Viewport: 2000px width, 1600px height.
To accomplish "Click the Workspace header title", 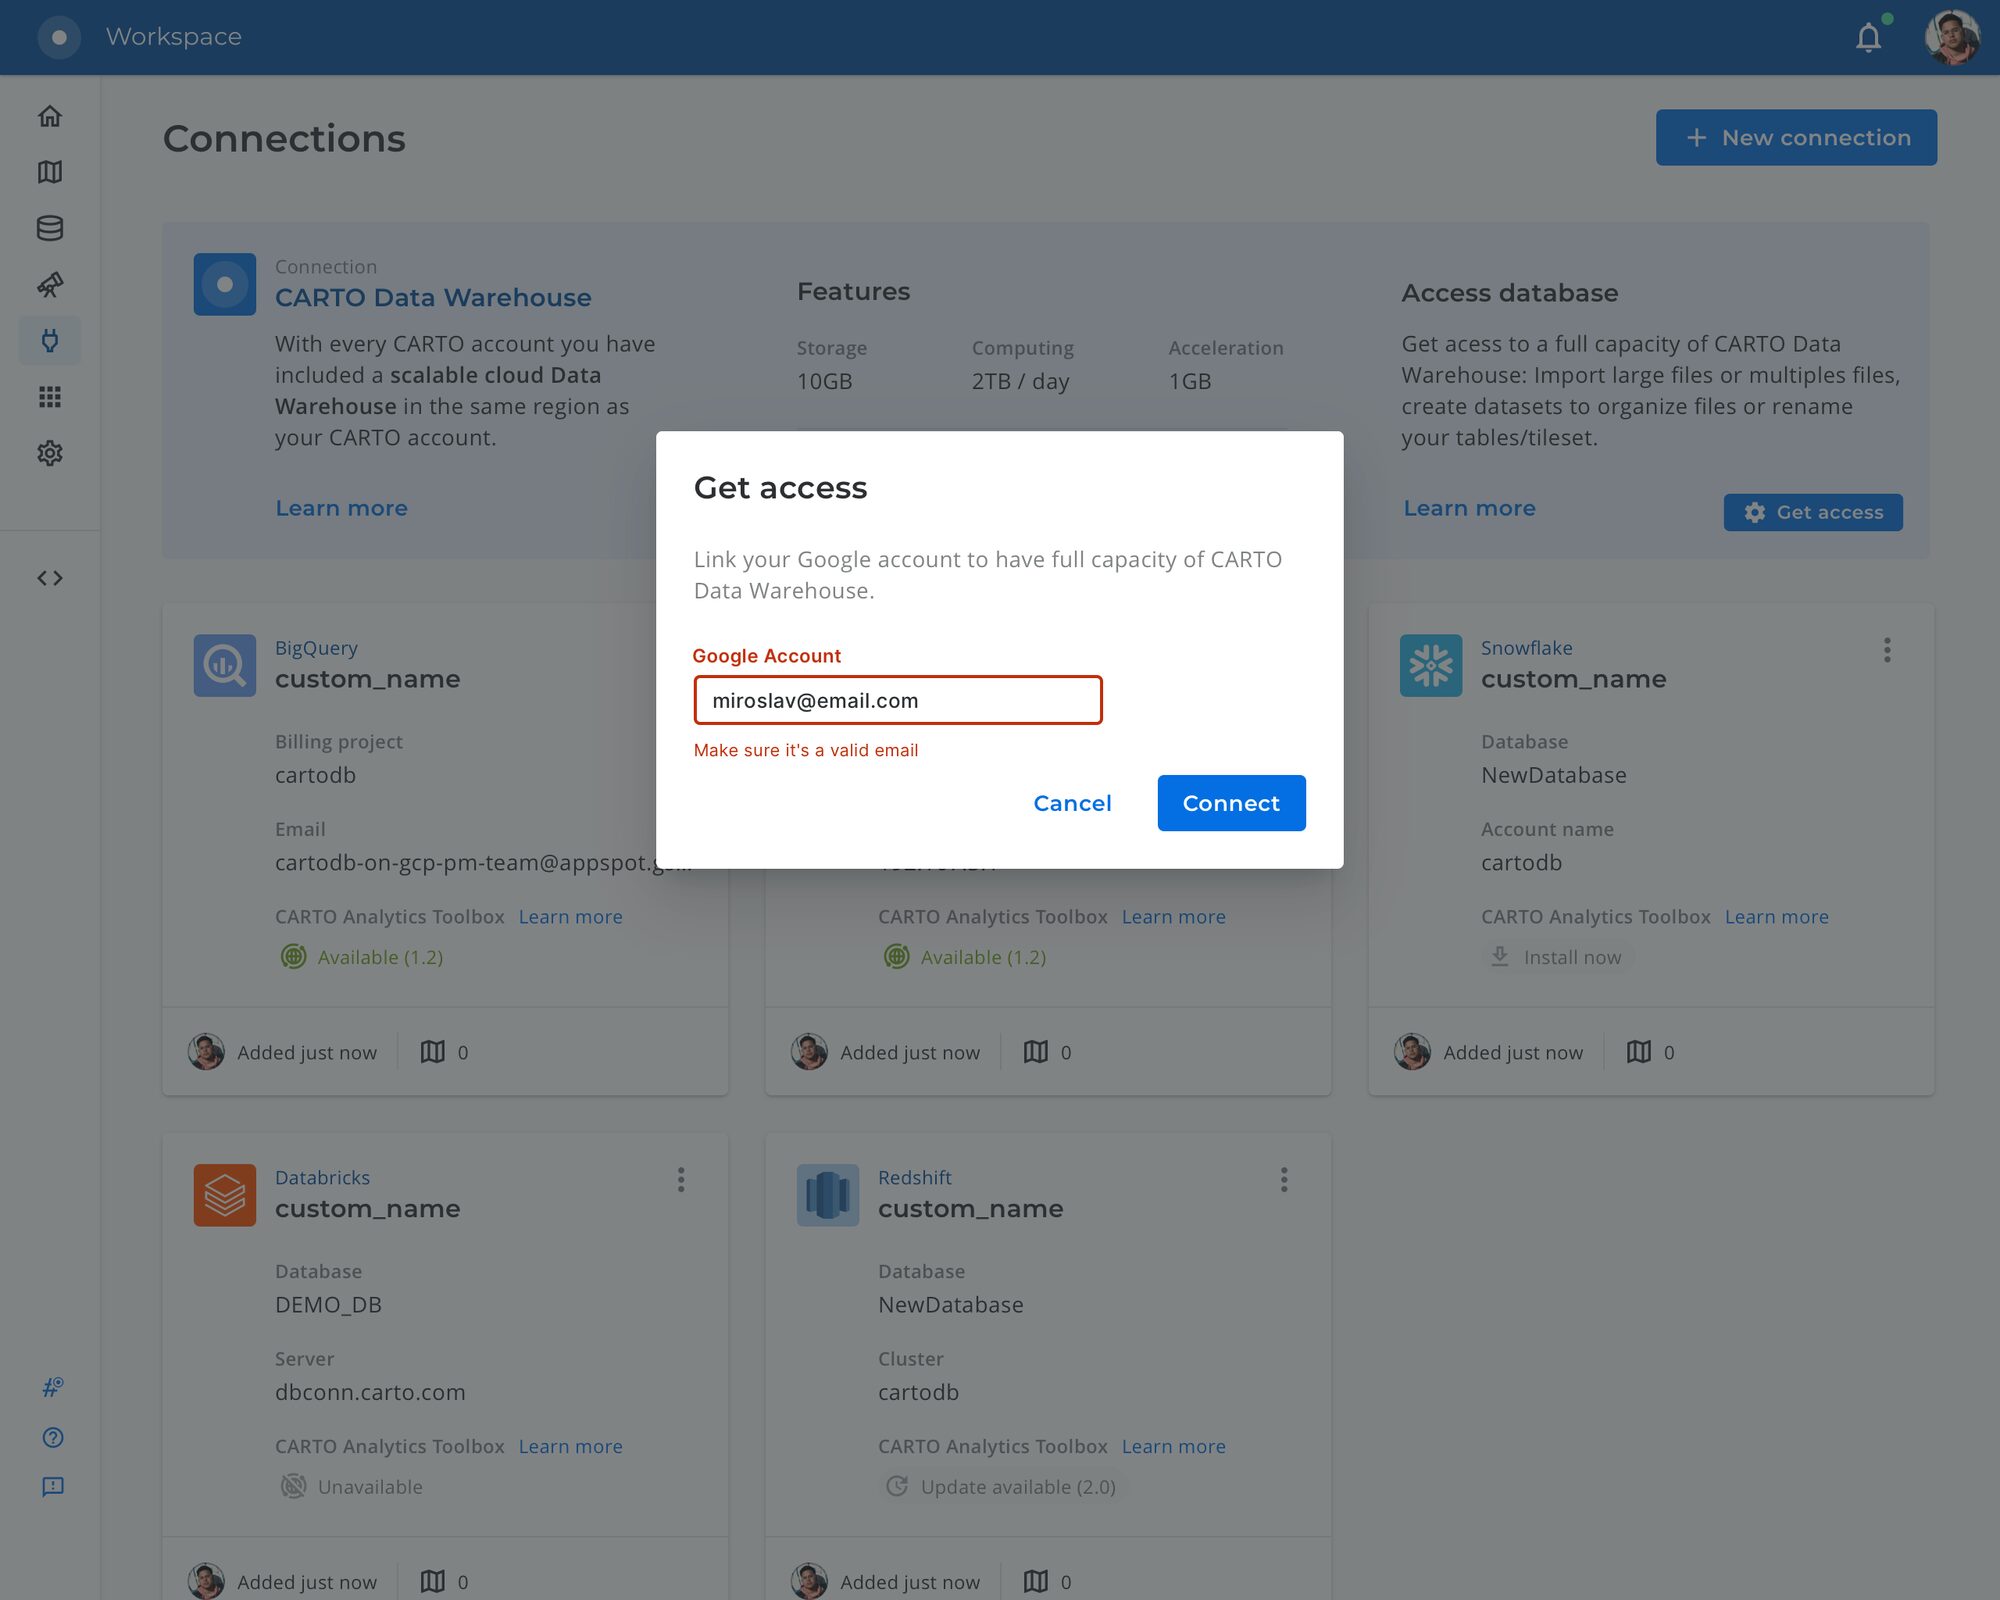I will pos(174,37).
